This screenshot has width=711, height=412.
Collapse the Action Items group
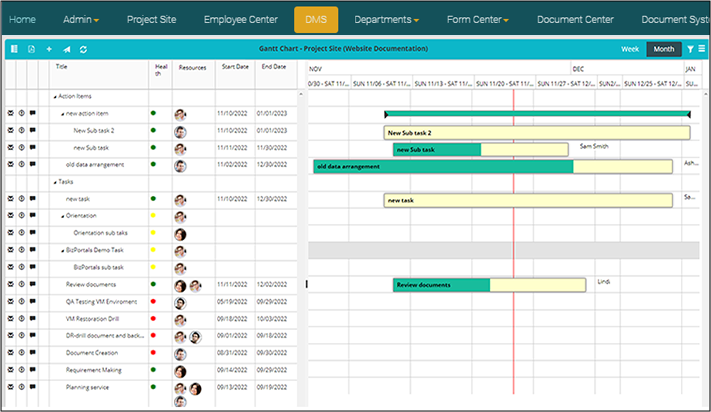click(55, 97)
